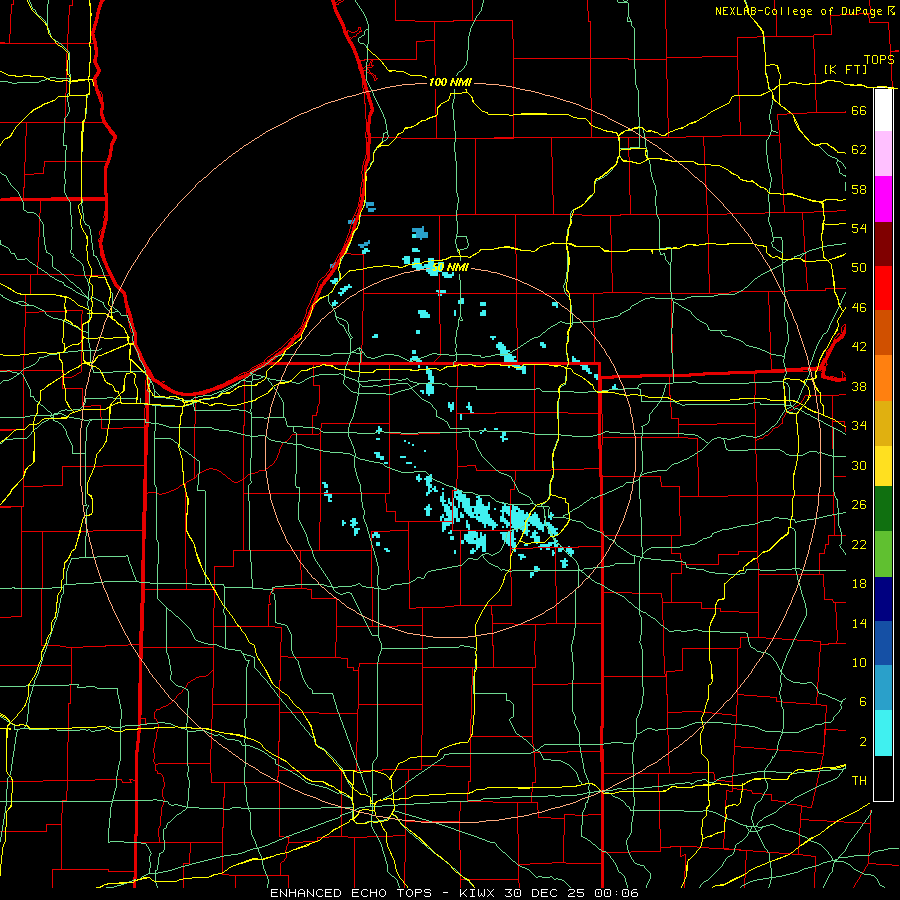Viewport: 900px width, 900px height.
Task: Click the magenta legend swatch
Action: [x=883, y=199]
